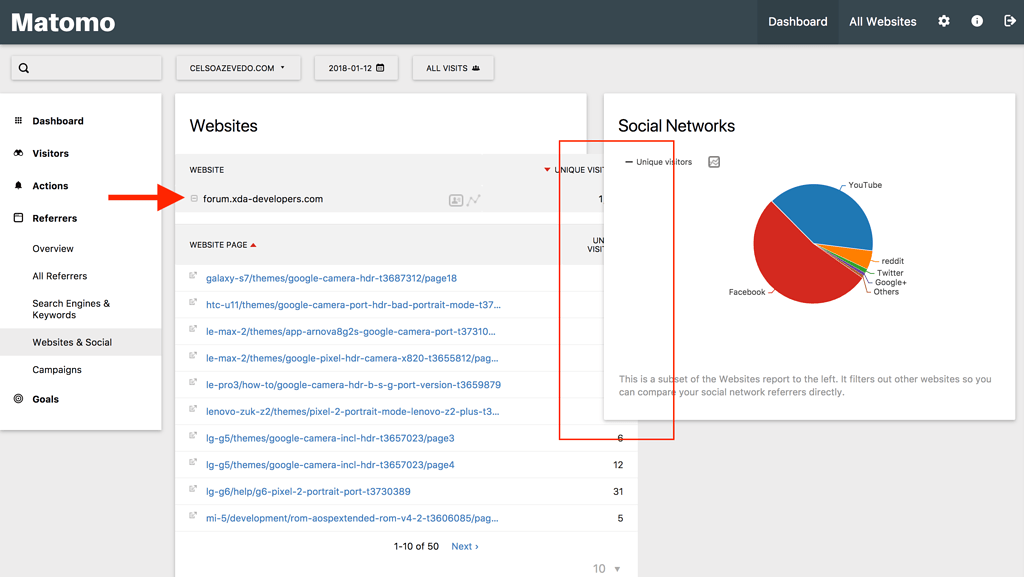
Task: Open external link icon beside galaxy-s7 page
Action: 193,275
